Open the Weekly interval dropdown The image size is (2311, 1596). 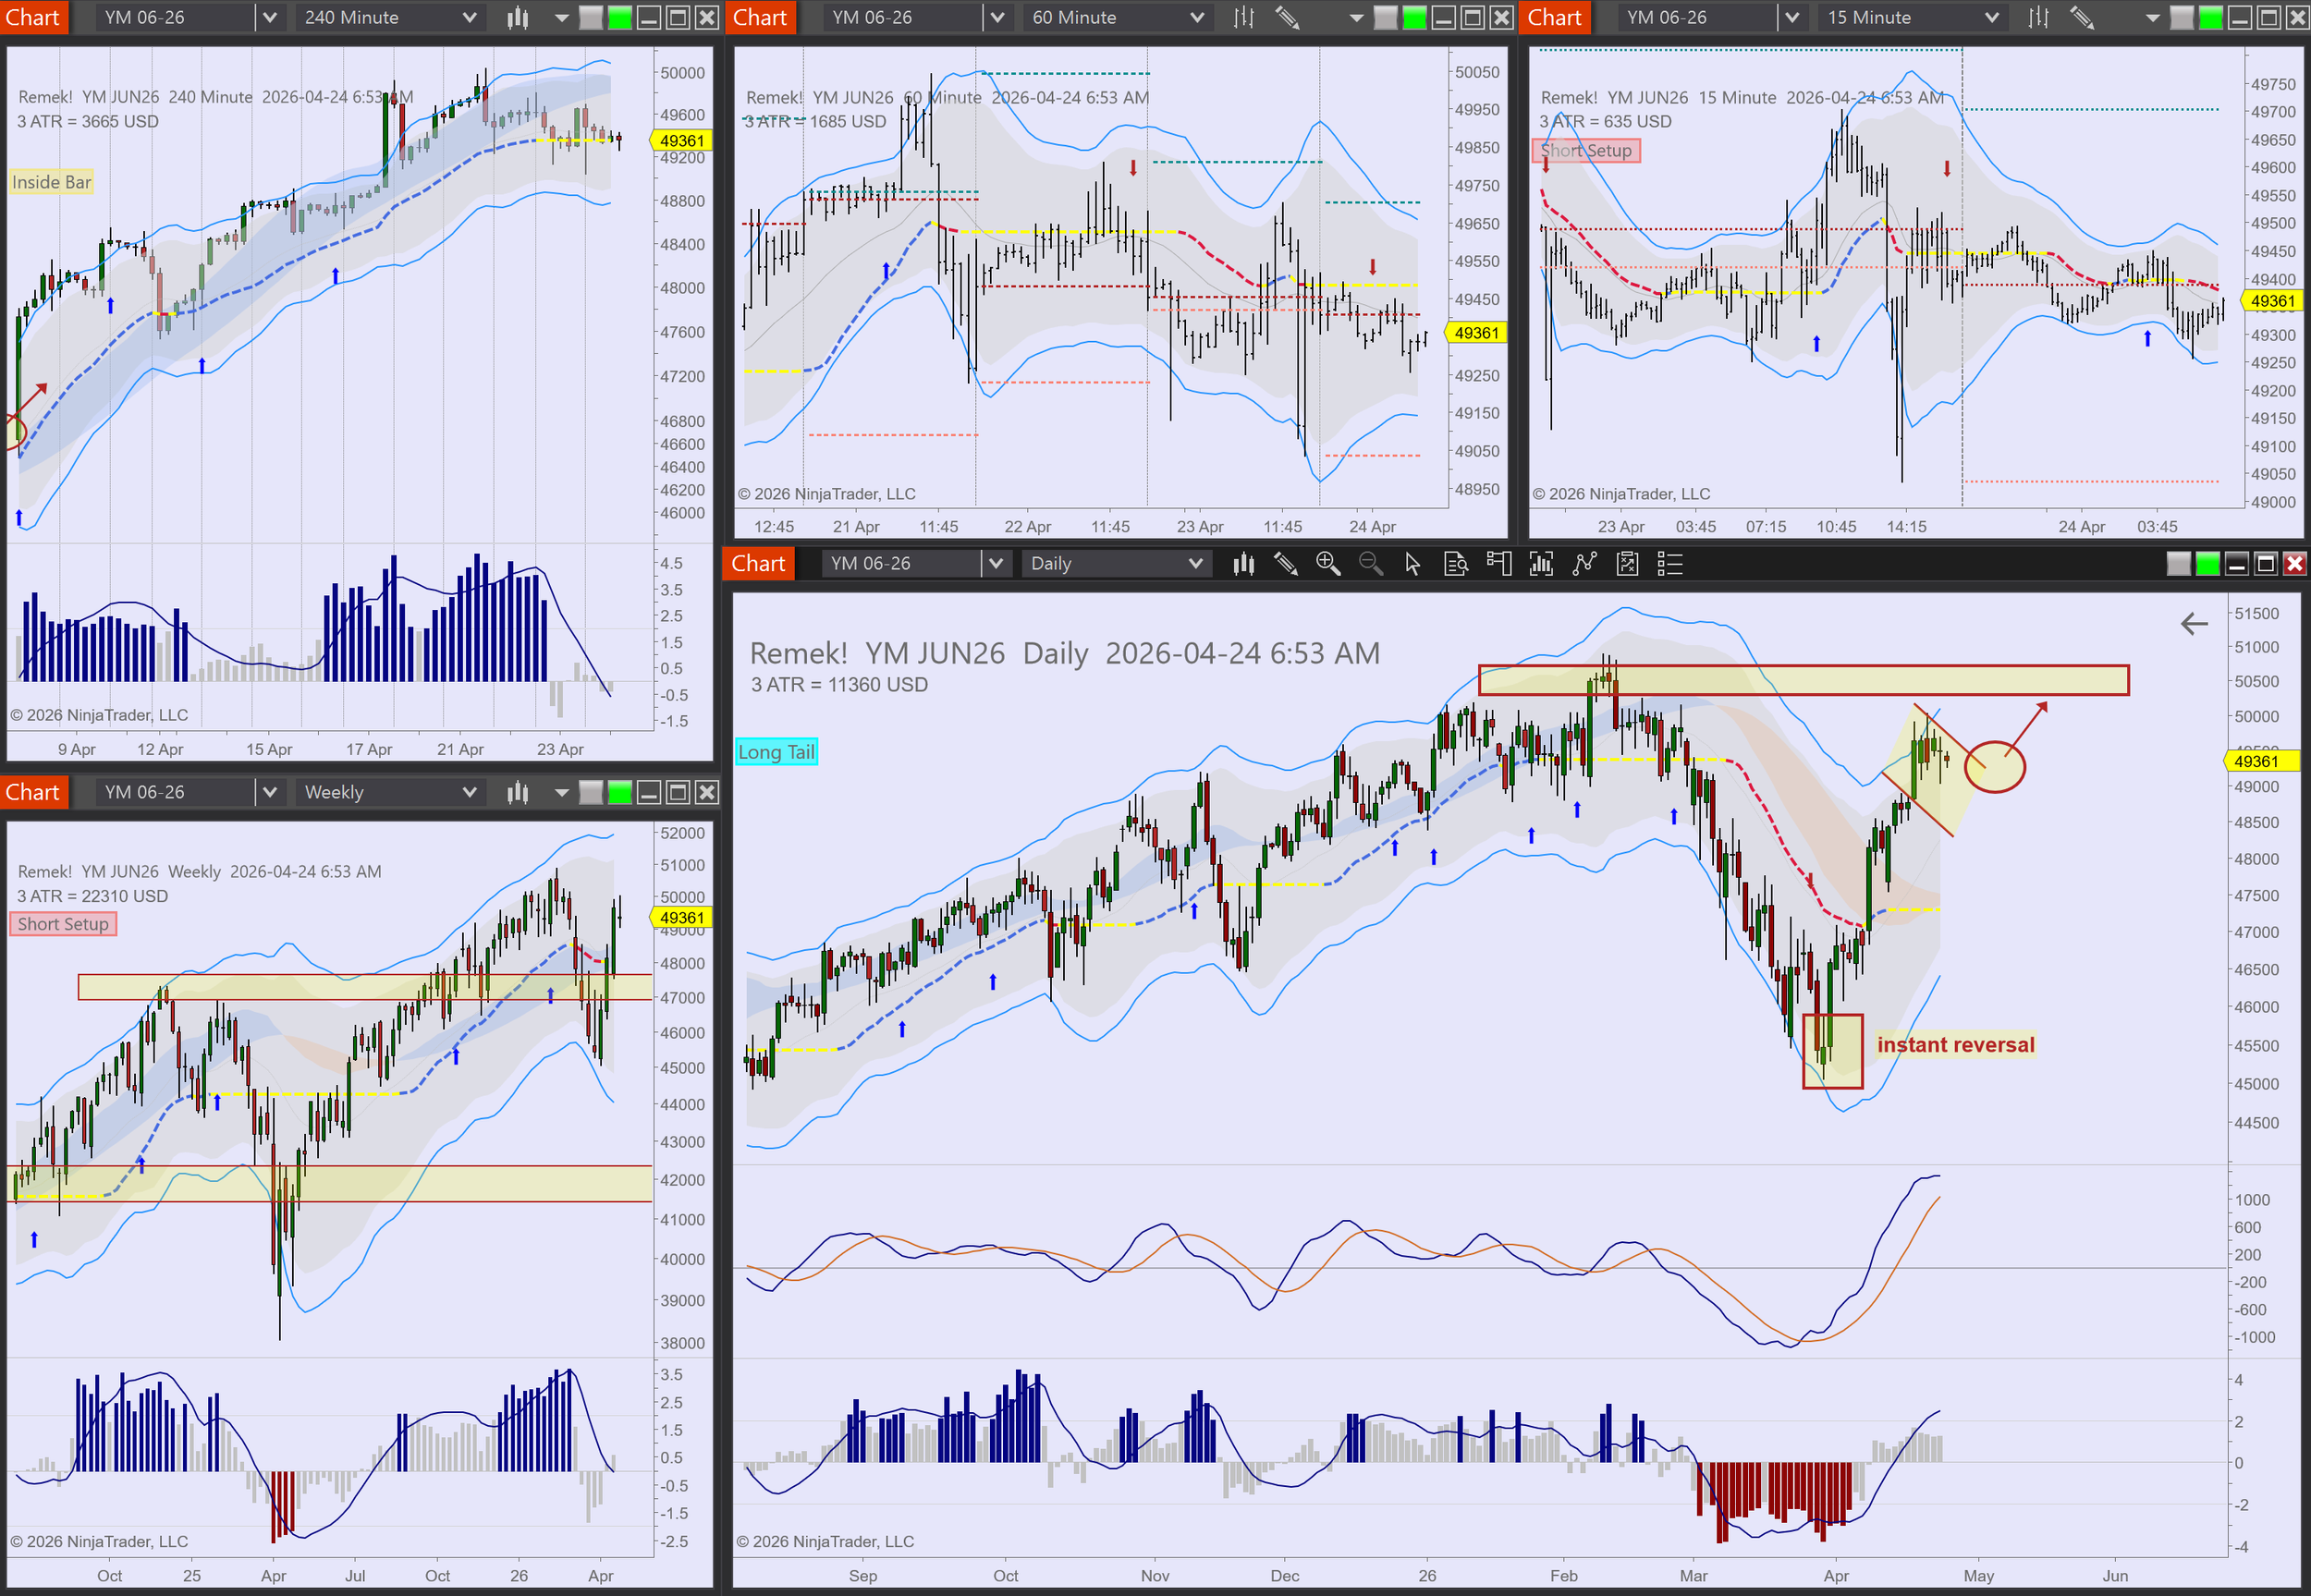tap(469, 792)
